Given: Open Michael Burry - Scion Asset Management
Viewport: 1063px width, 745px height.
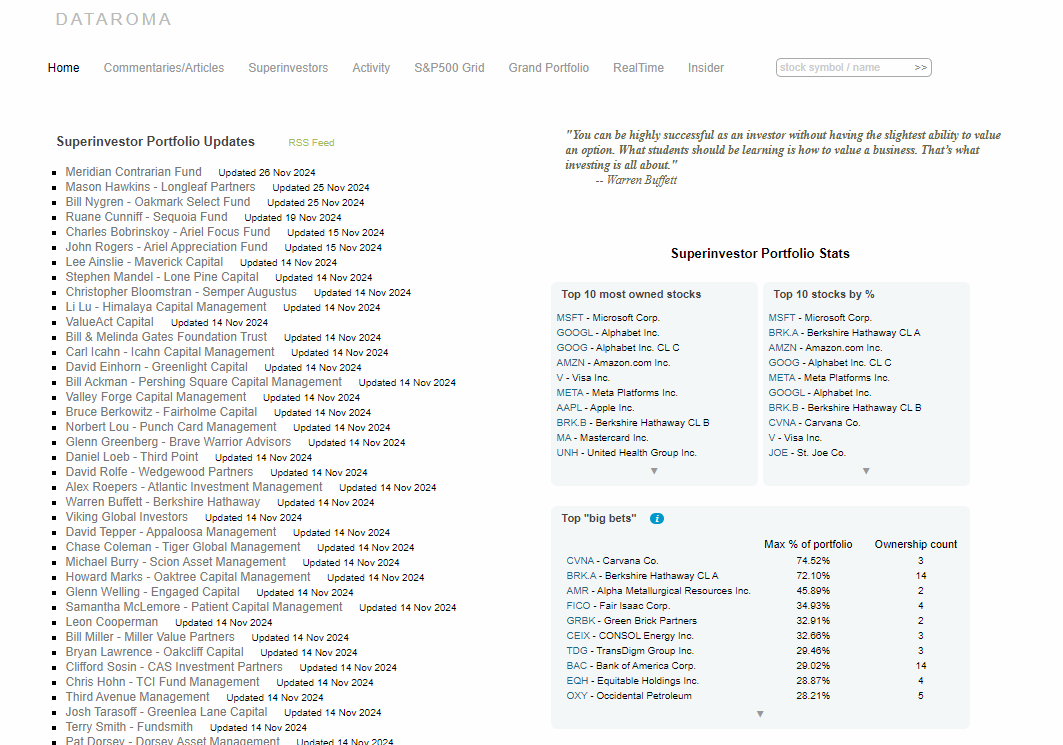Looking at the screenshot, I should [176, 562].
